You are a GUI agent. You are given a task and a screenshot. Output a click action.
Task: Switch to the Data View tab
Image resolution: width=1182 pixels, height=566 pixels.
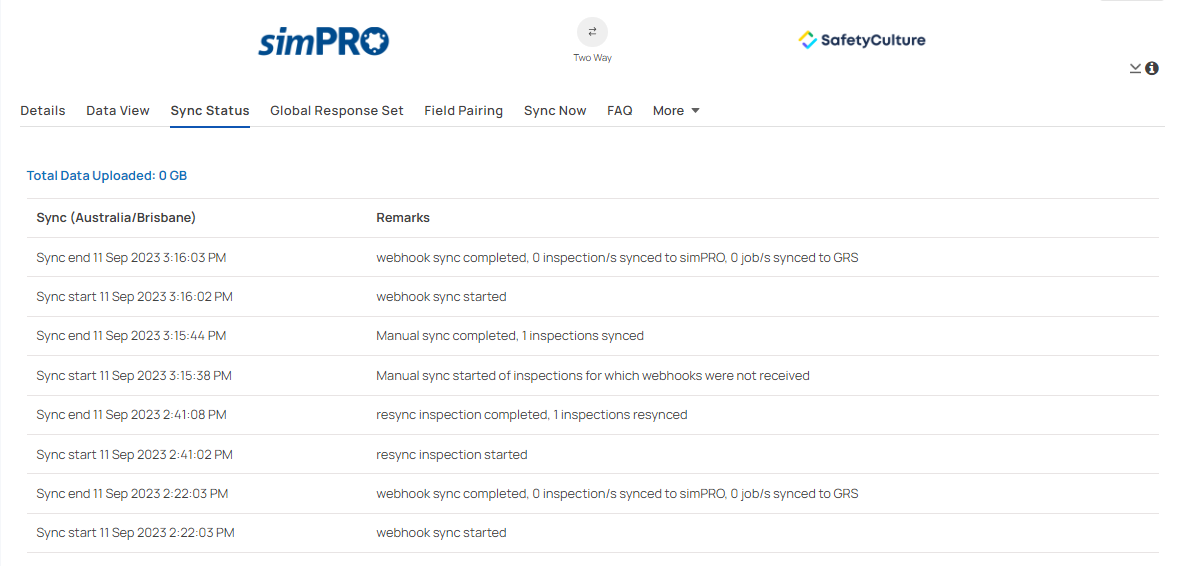[x=118, y=111]
